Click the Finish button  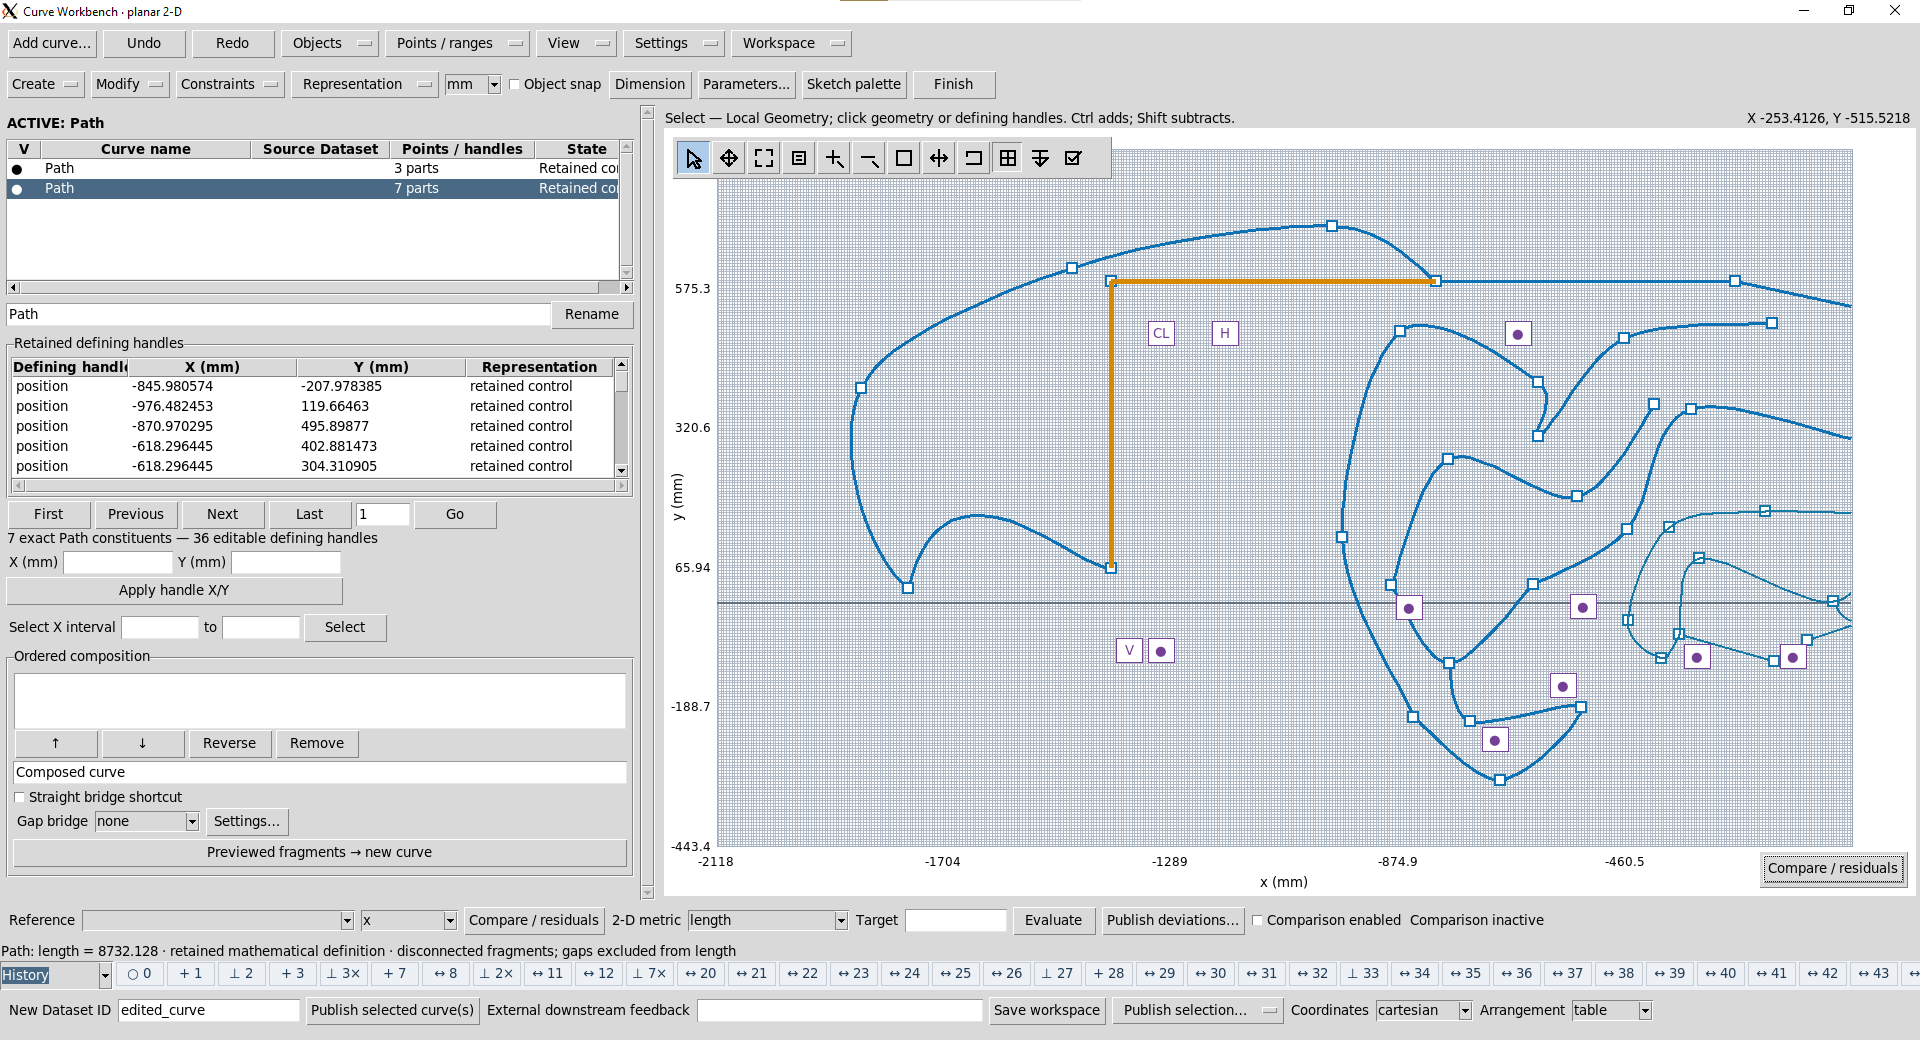(x=953, y=85)
